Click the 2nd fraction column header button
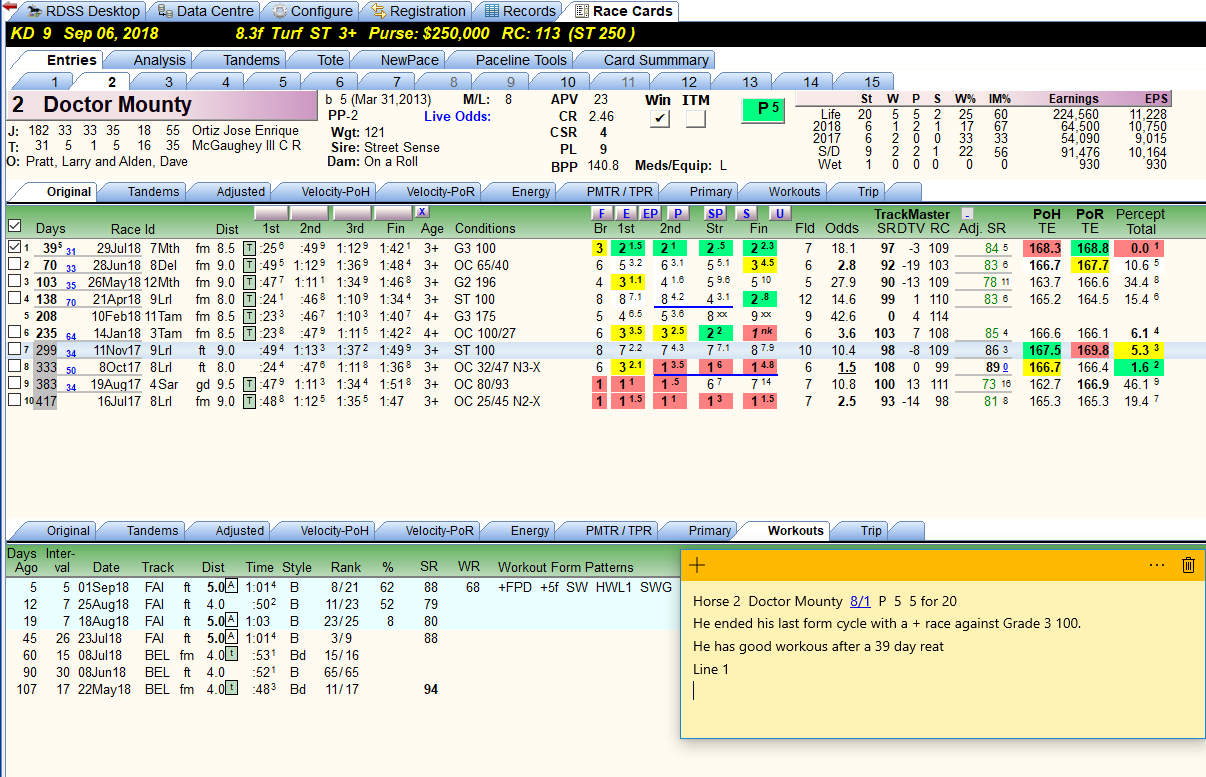The image size is (1206, 777). 311,213
